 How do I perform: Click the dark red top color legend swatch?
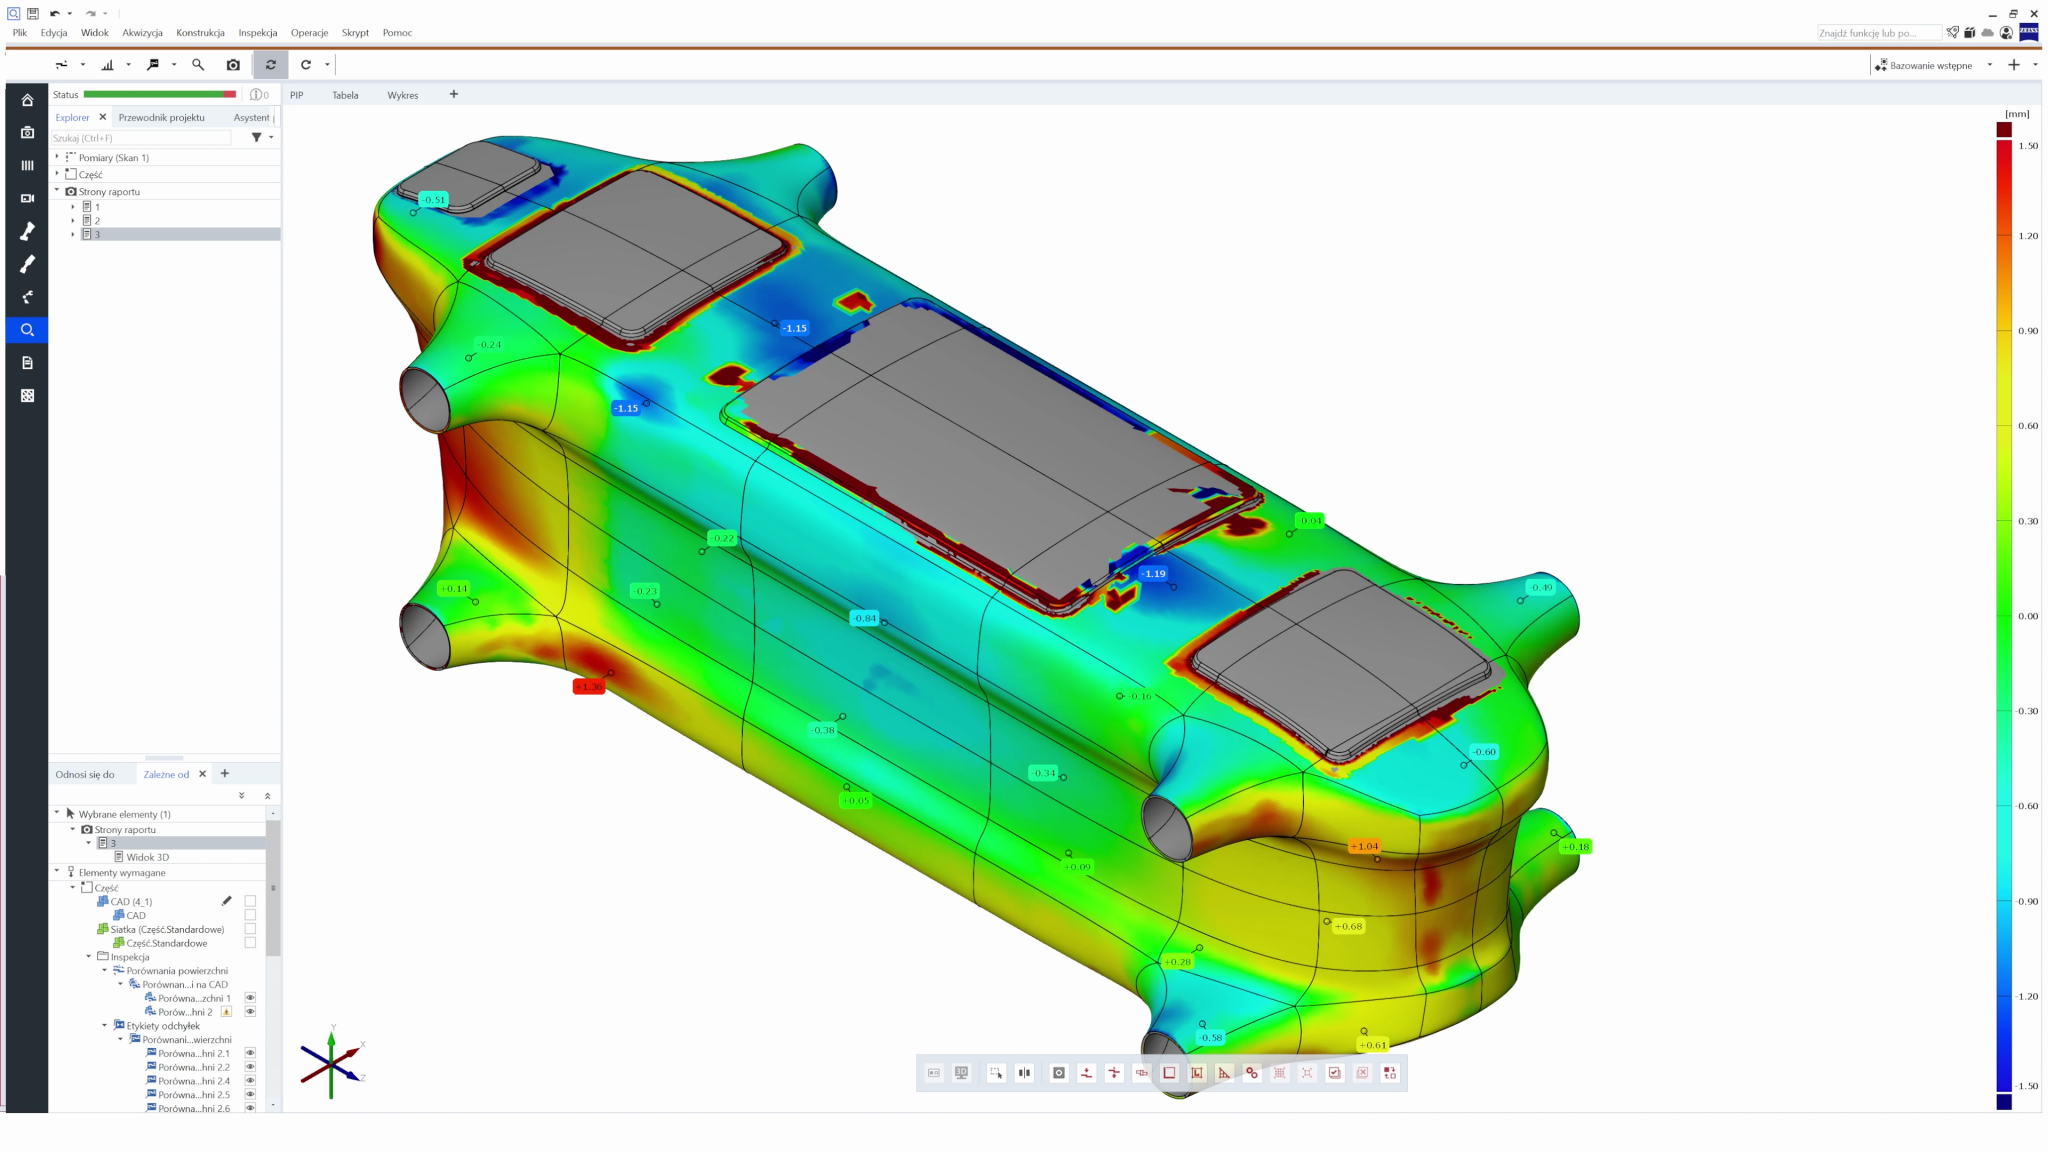pyautogui.click(x=2004, y=130)
